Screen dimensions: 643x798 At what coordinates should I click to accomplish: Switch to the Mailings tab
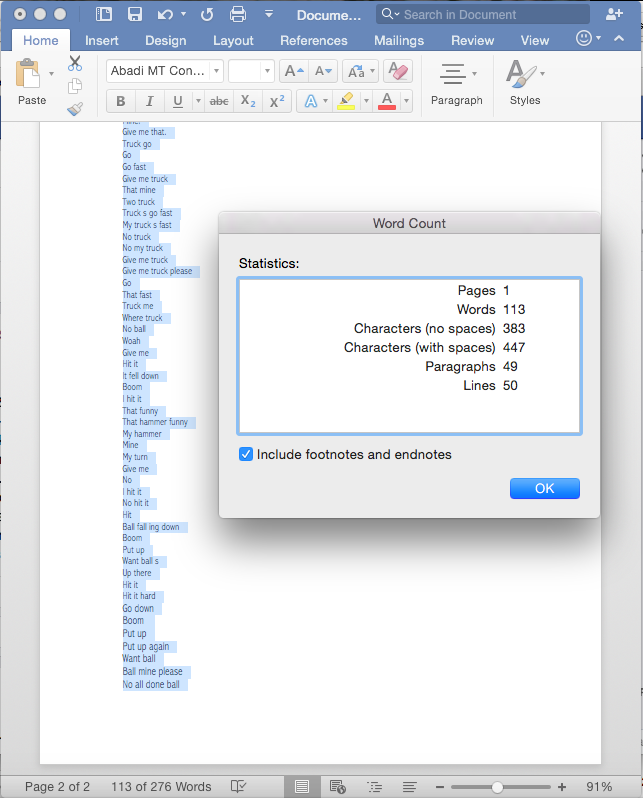pos(399,40)
